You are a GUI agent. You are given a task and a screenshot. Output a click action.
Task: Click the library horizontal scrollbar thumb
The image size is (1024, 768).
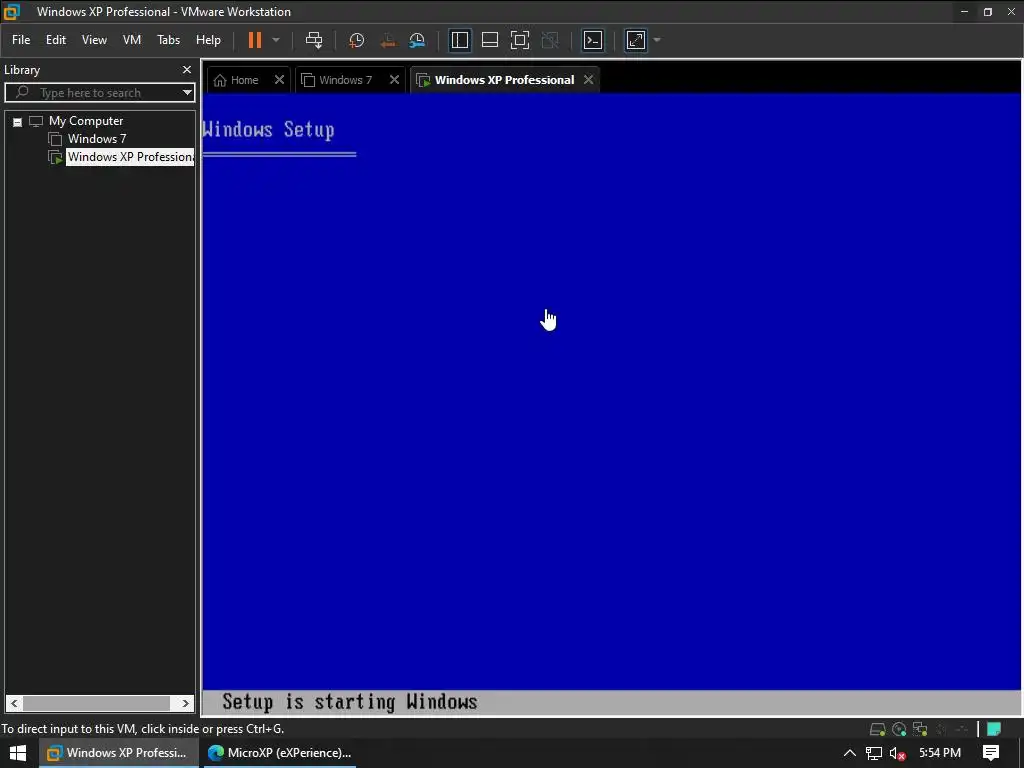click(x=96, y=703)
